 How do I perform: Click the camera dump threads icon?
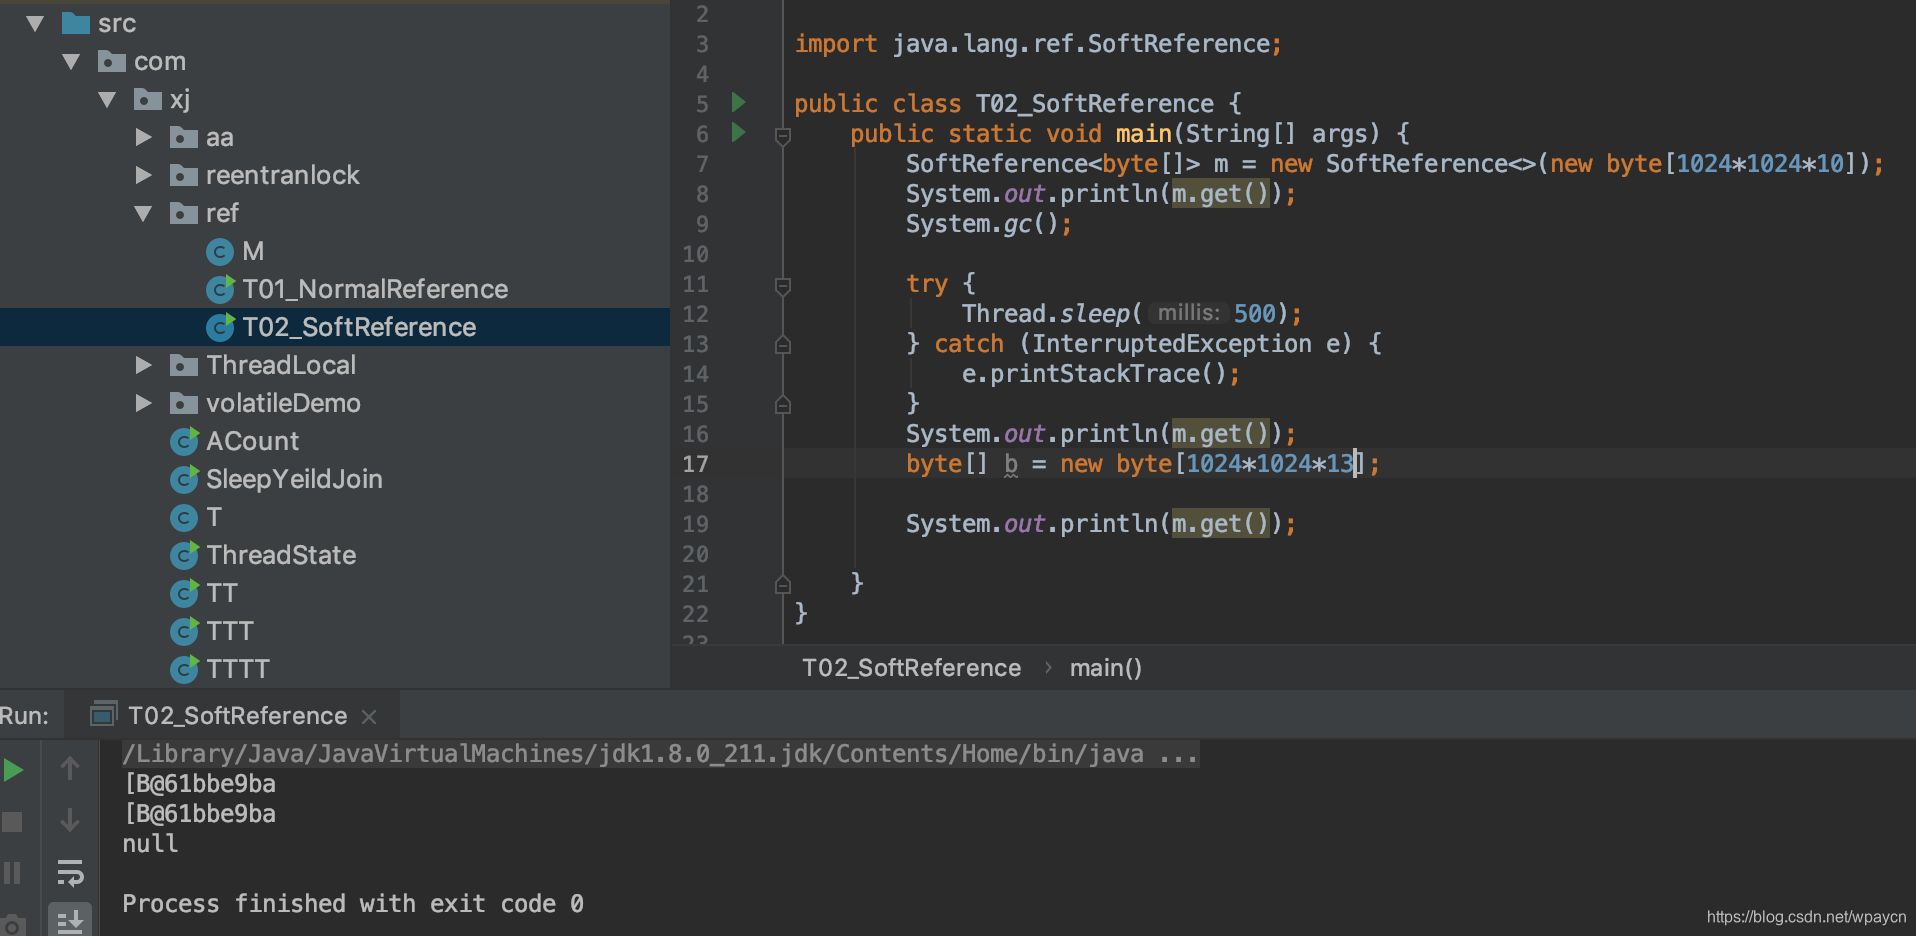click(x=13, y=925)
